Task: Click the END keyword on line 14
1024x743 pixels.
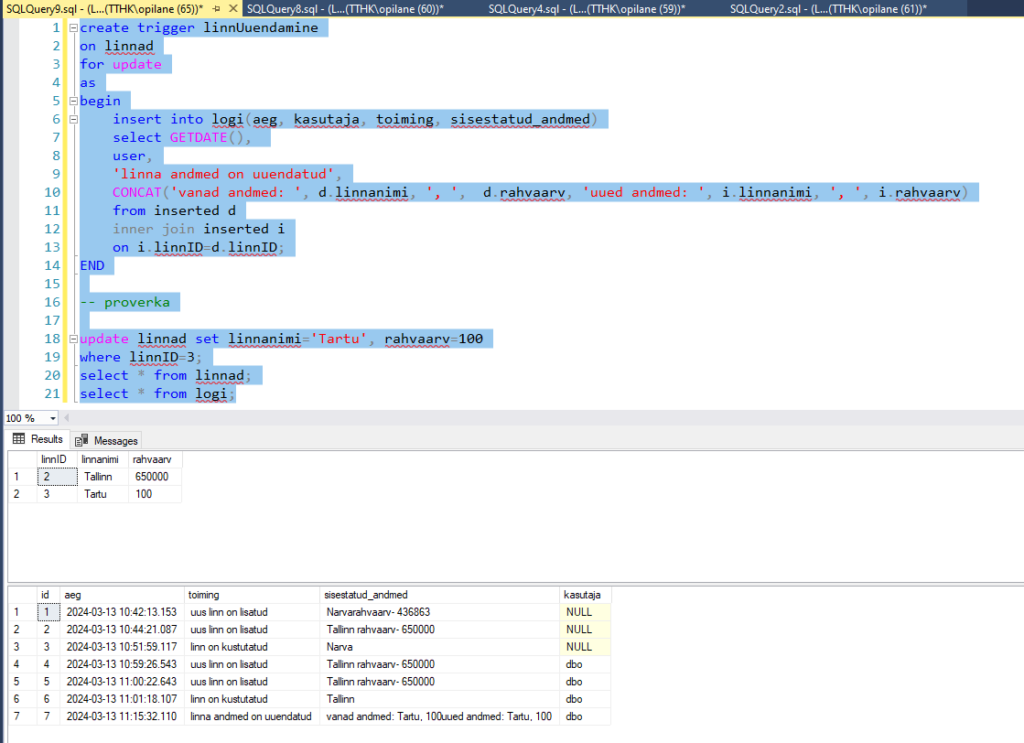Action: pyautogui.click(x=92, y=266)
